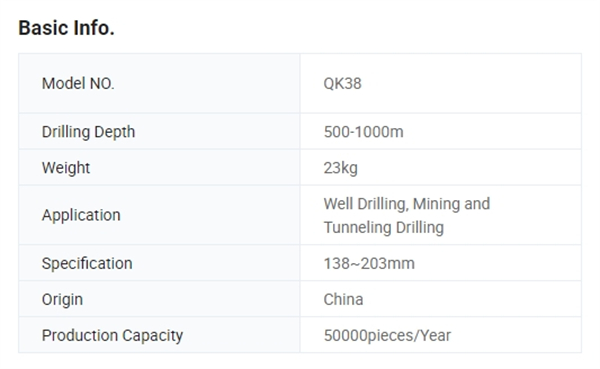The image size is (600, 369).
Task: Select the Origin label cell
Action: pyautogui.click(x=159, y=299)
